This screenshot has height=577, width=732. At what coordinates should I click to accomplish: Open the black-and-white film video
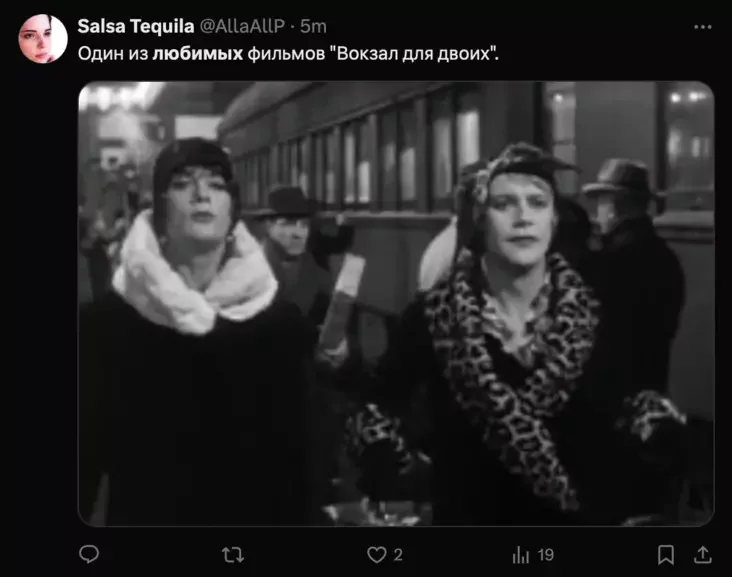point(396,304)
